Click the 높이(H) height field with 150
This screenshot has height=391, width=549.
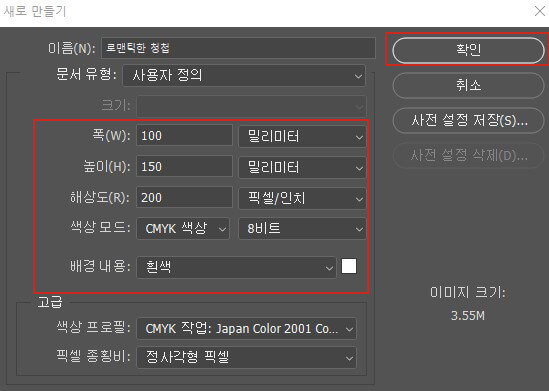pos(184,166)
